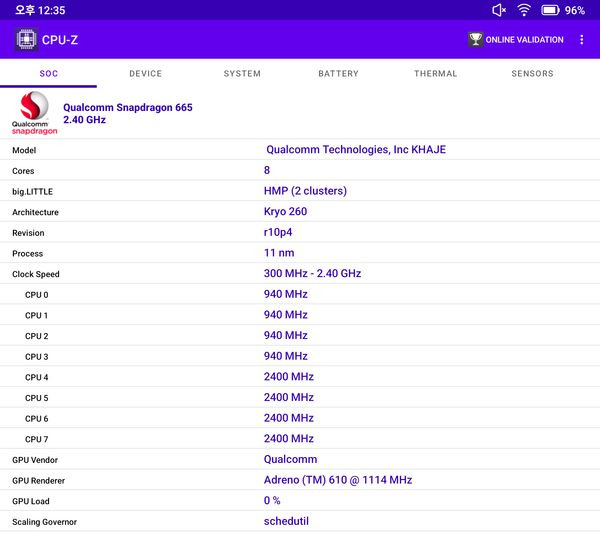This screenshot has width=600, height=544.
Task: Tap the 'CPU-Z' title text
Action: tap(60, 40)
